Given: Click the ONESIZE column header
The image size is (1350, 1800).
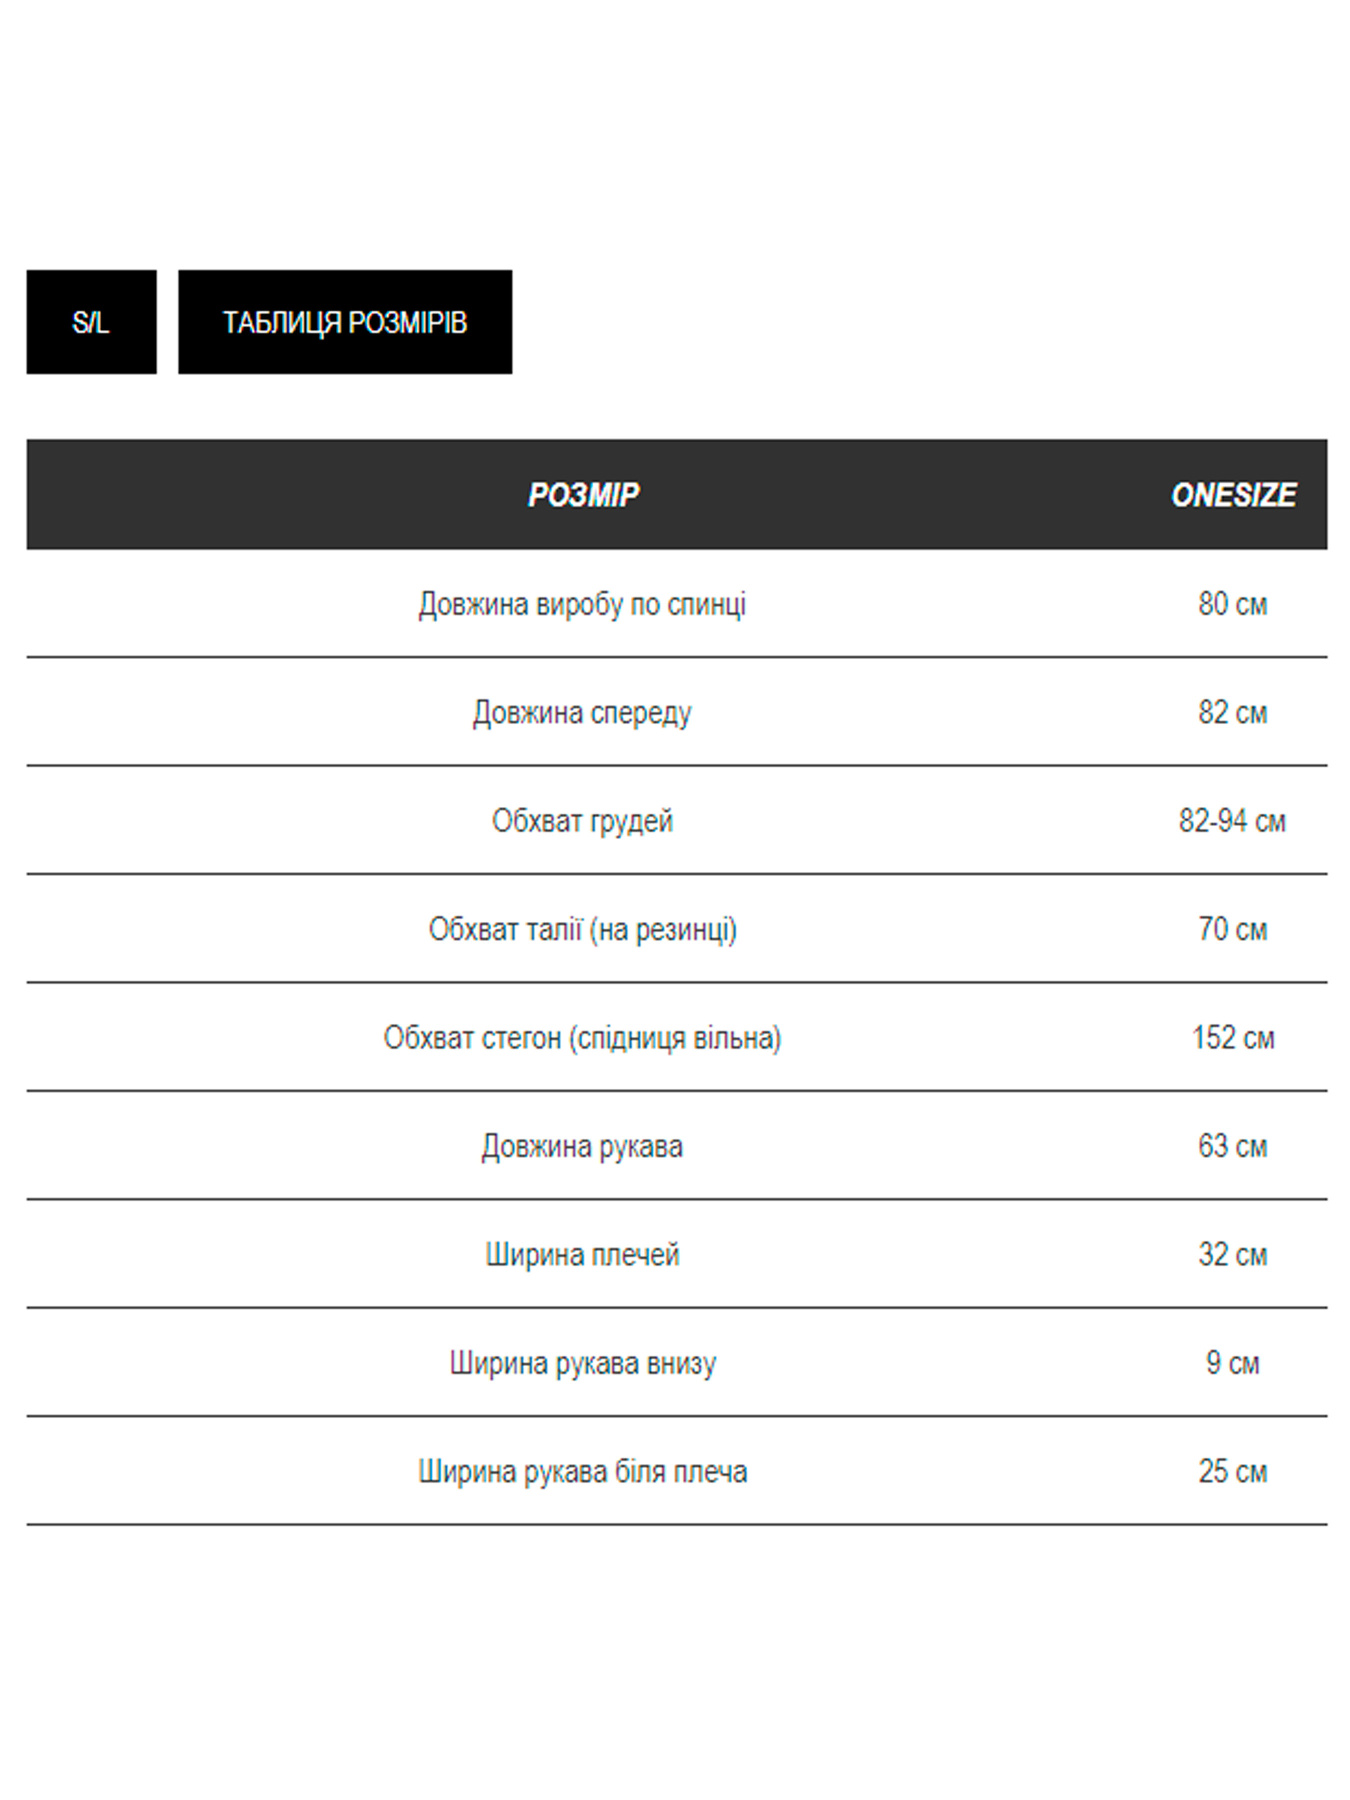Looking at the screenshot, I should tap(1233, 495).
